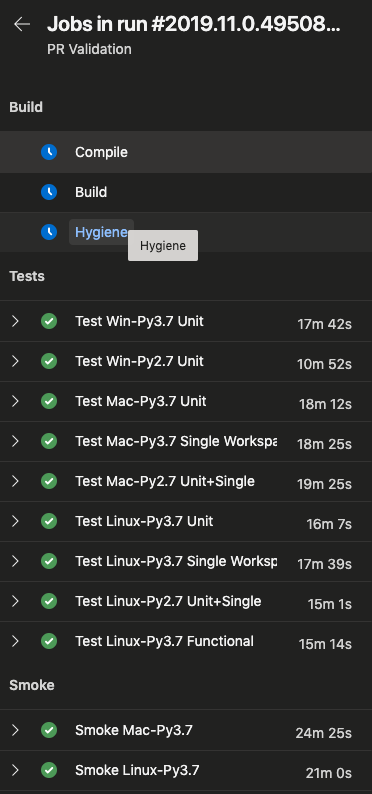Viewport: 372px width, 794px height.
Task: Click the Tests stage header
Action: click(x=27, y=276)
